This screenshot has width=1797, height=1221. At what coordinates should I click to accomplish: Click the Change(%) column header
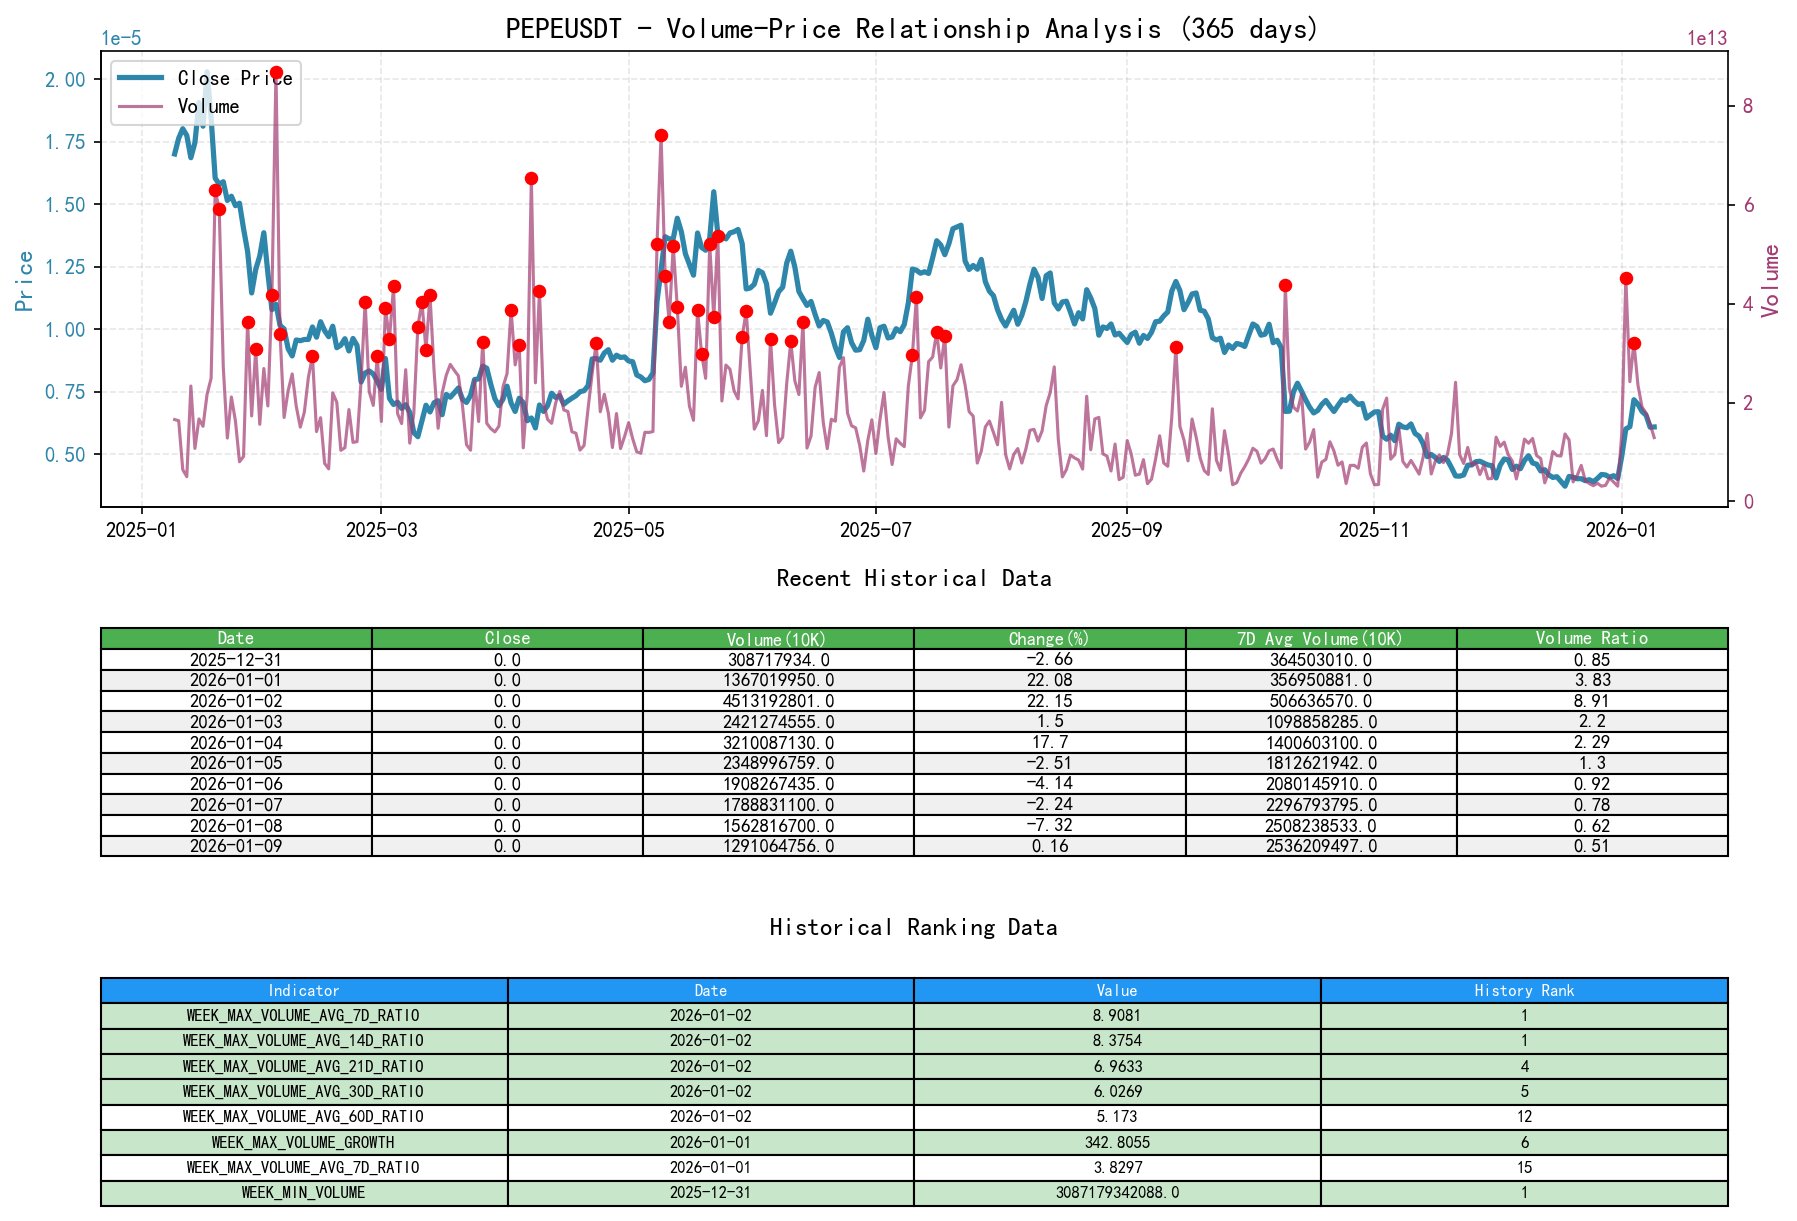[1047, 637]
